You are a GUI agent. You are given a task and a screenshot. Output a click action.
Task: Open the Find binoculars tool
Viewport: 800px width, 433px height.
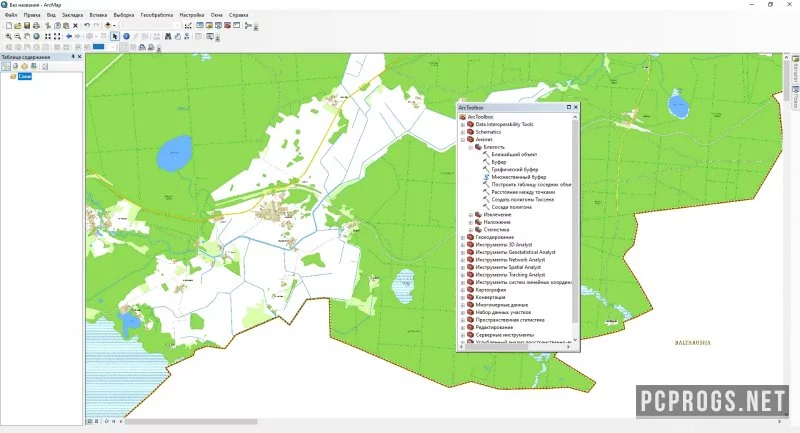click(x=168, y=36)
